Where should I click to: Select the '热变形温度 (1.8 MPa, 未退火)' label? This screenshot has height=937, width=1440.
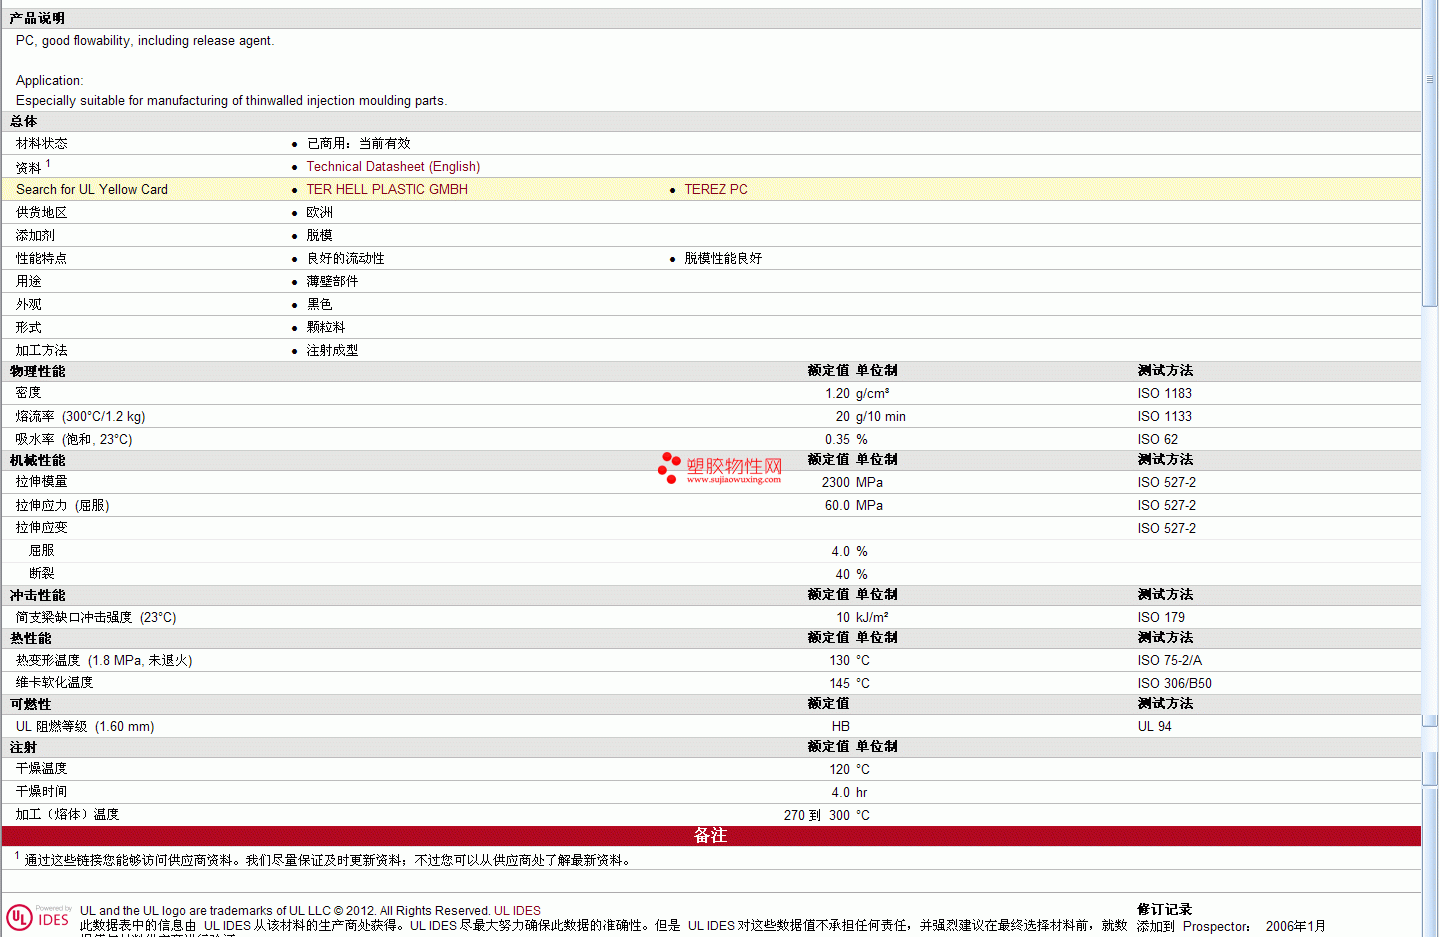[x=104, y=661]
